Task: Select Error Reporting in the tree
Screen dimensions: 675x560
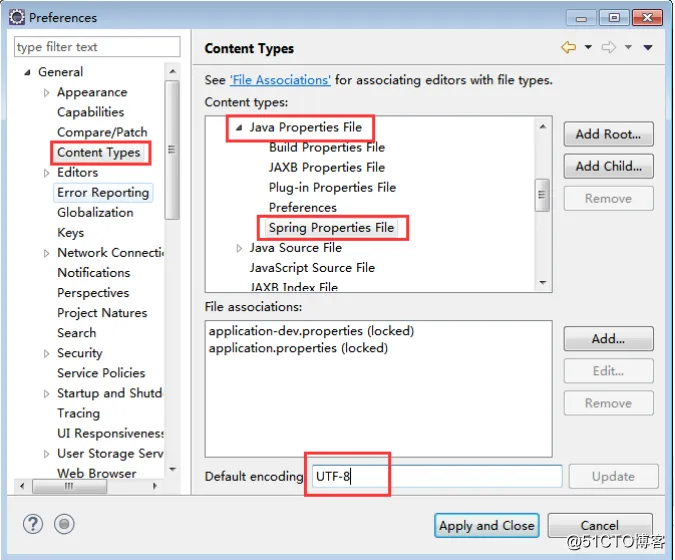Action: [103, 192]
